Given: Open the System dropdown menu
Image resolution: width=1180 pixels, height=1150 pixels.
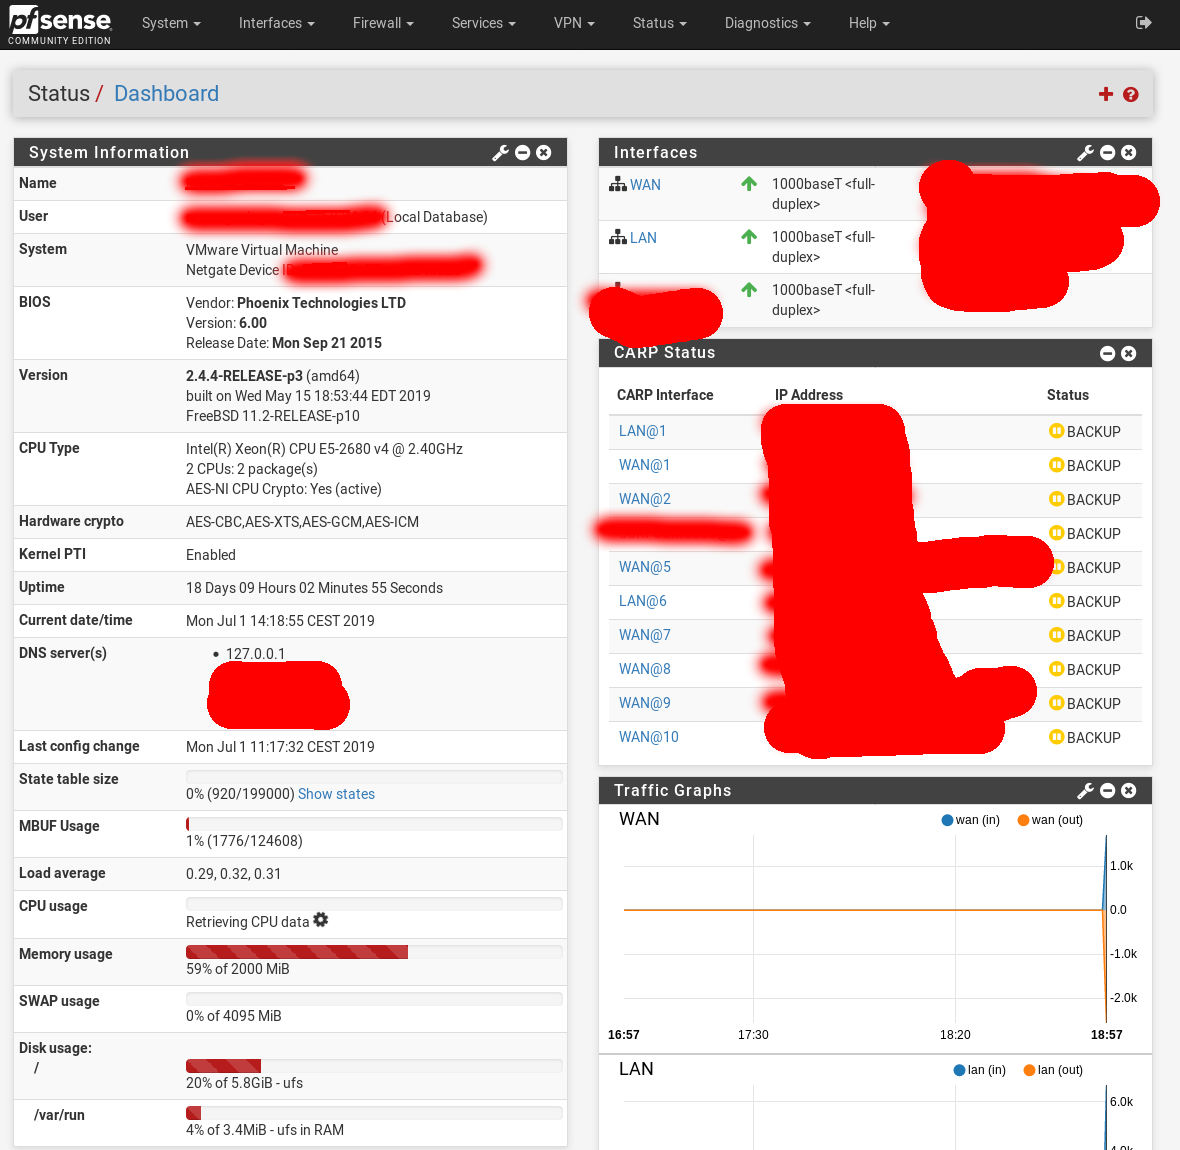Looking at the screenshot, I should (x=171, y=23).
